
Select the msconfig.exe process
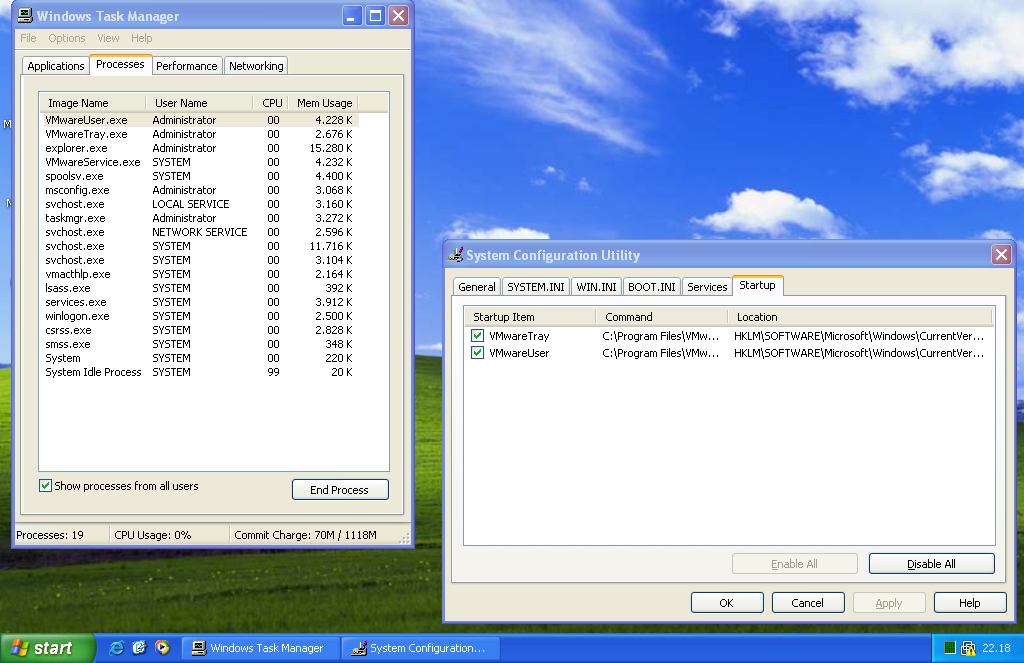point(200,190)
